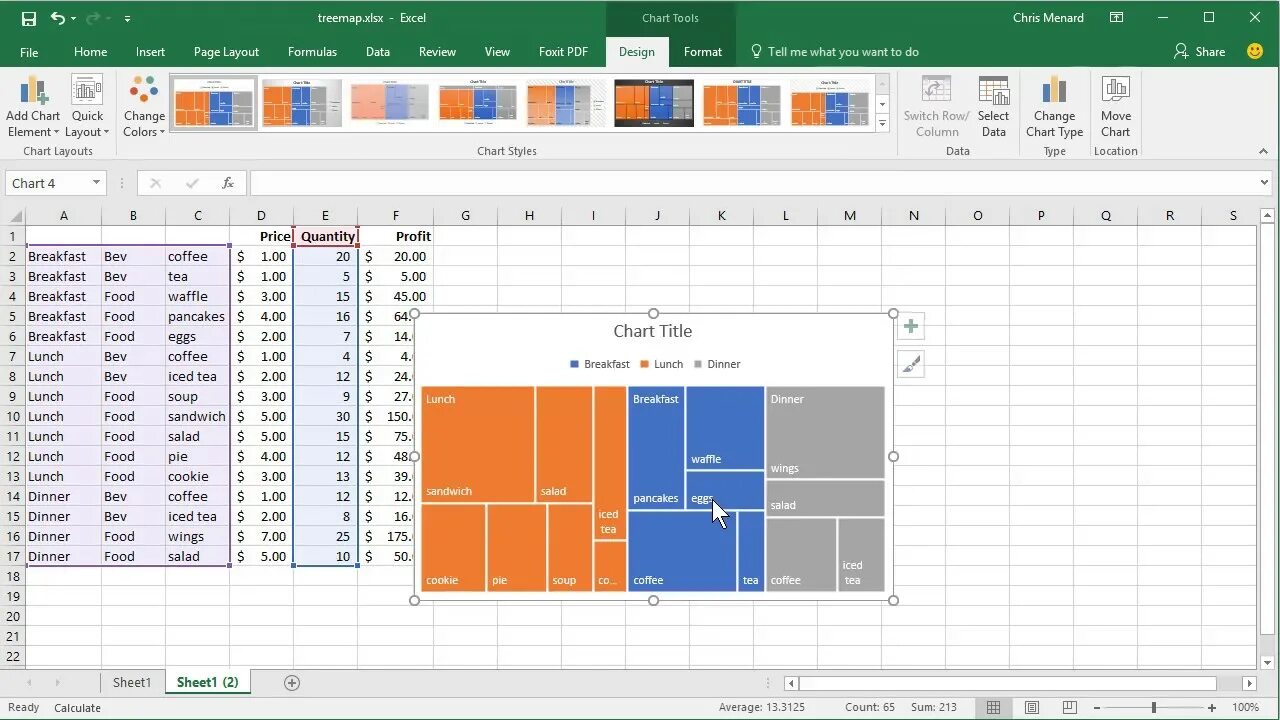The image size is (1280, 720).
Task: Click the Select All corner triangle
Action: (13, 215)
